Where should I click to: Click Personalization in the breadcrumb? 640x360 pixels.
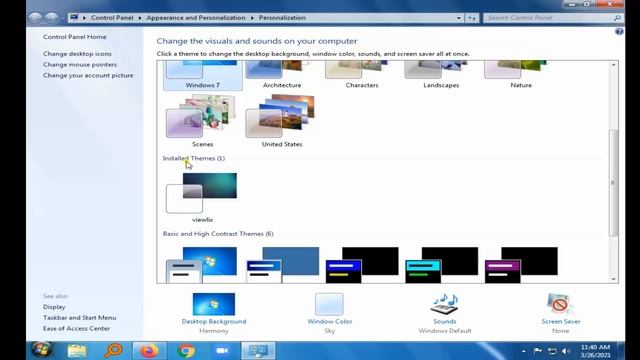coord(282,18)
